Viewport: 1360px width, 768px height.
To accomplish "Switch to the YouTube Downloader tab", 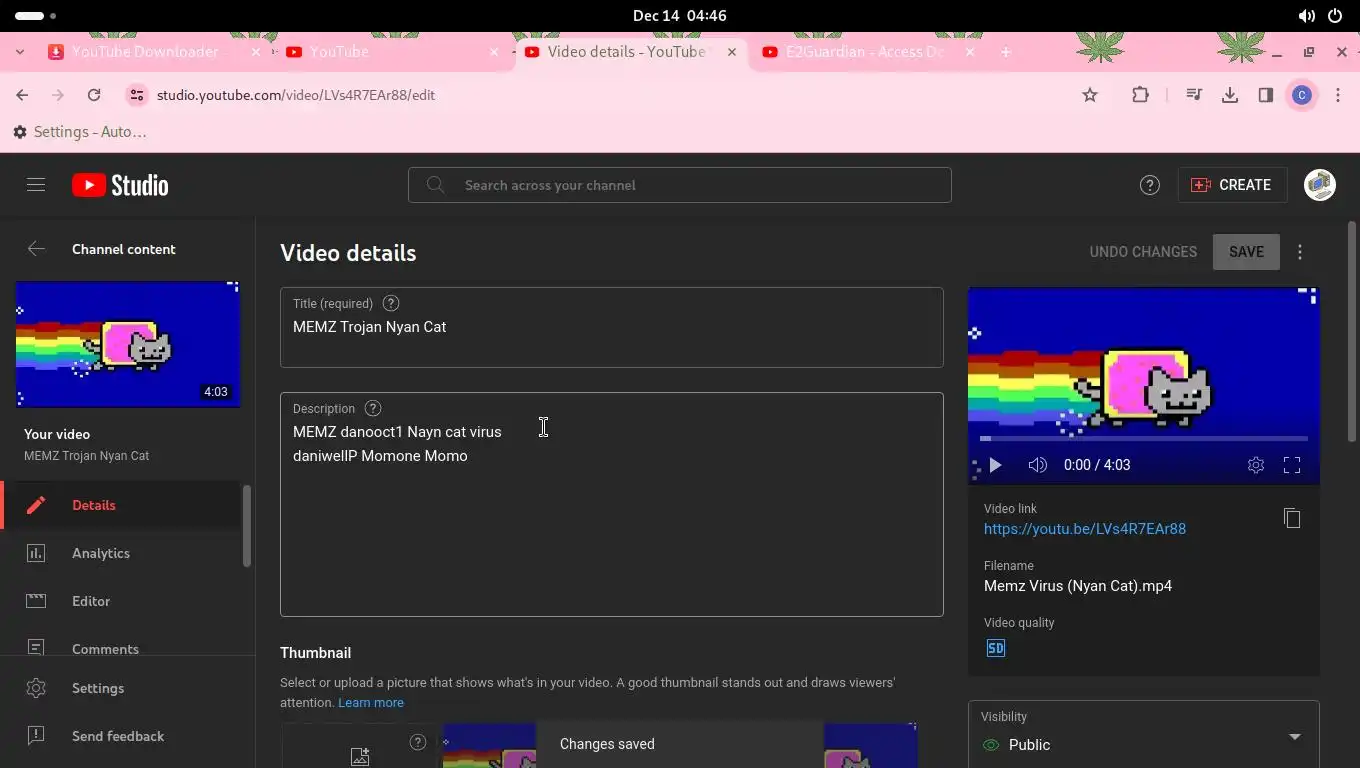I will 145,52.
